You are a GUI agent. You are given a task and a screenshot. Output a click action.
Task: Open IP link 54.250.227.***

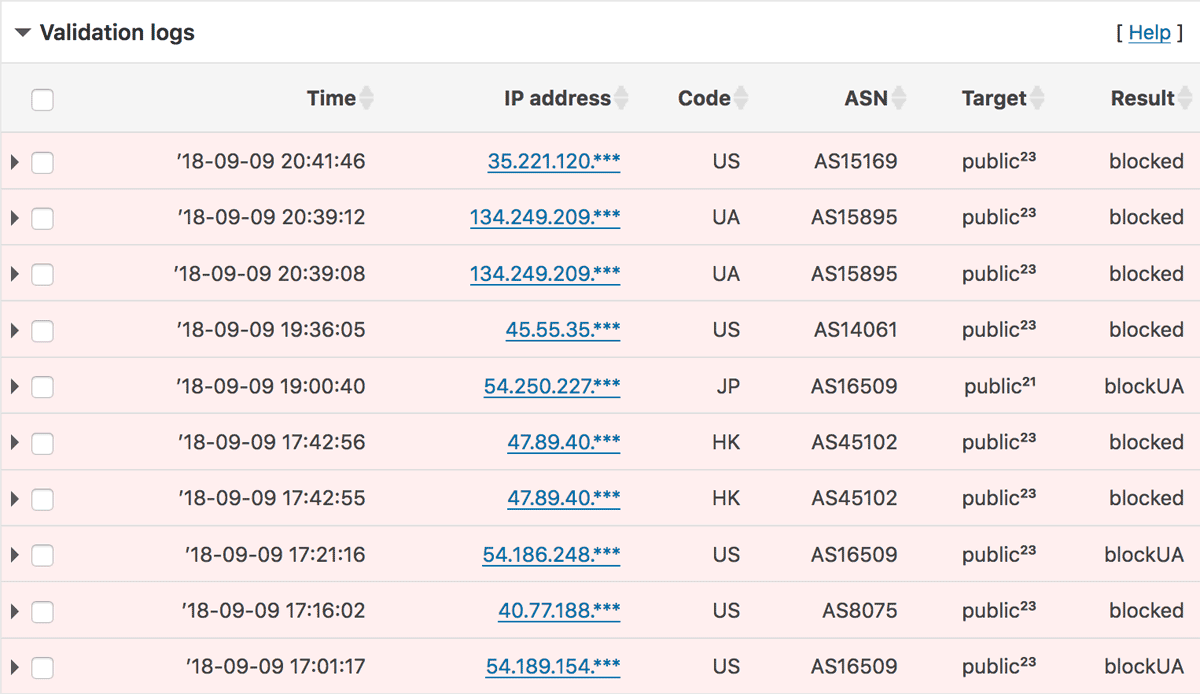[x=552, y=385]
